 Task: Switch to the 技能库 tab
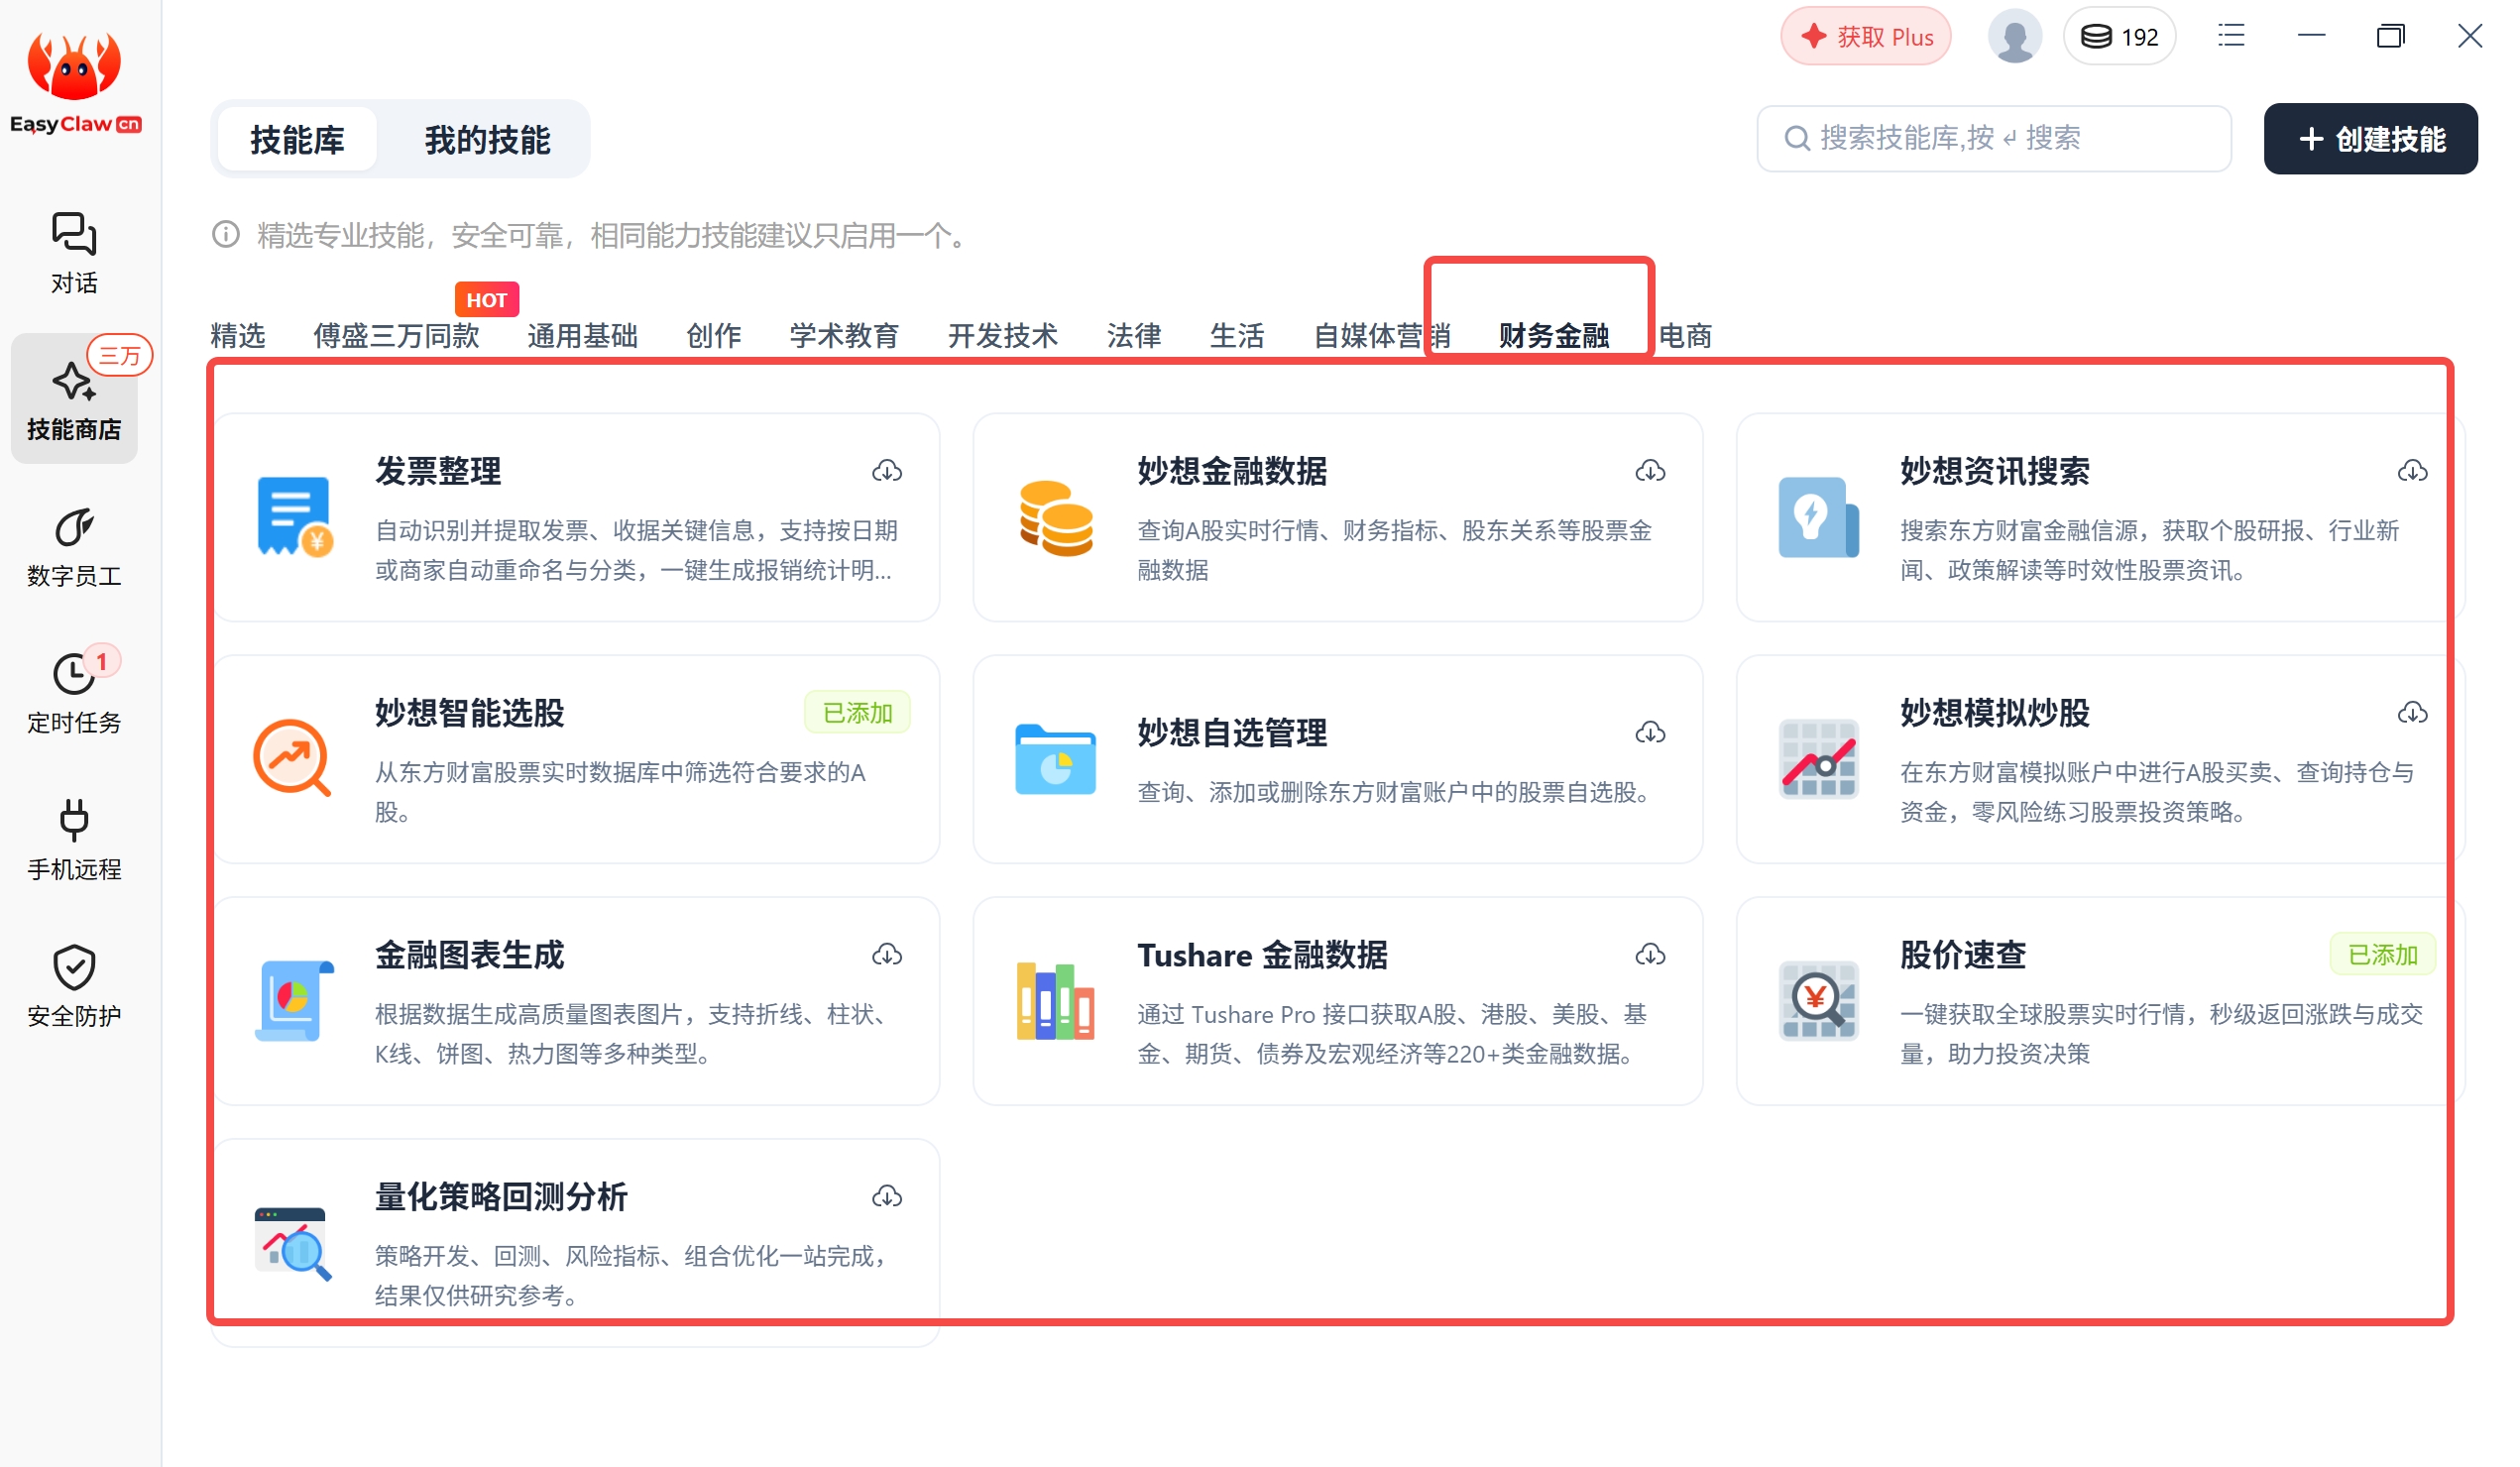[x=297, y=140]
